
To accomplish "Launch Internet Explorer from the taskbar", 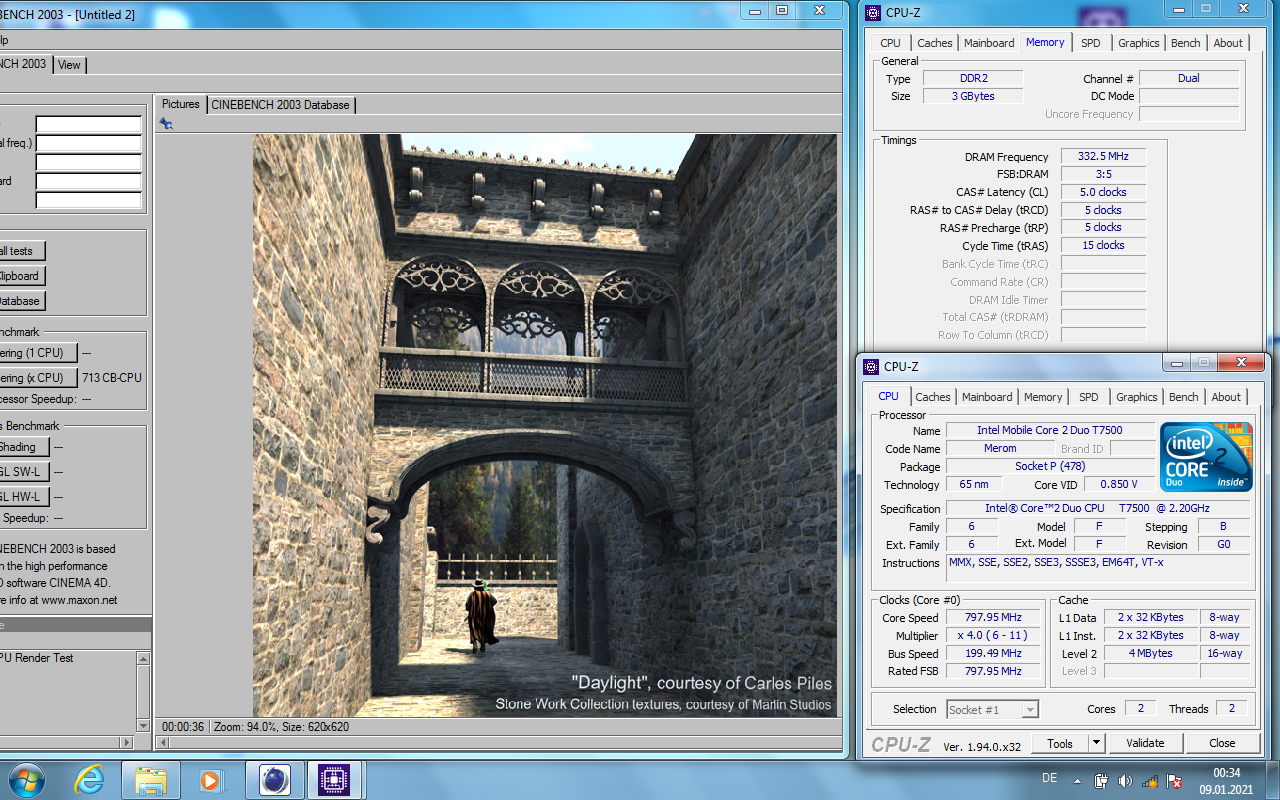I will click(89, 779).
